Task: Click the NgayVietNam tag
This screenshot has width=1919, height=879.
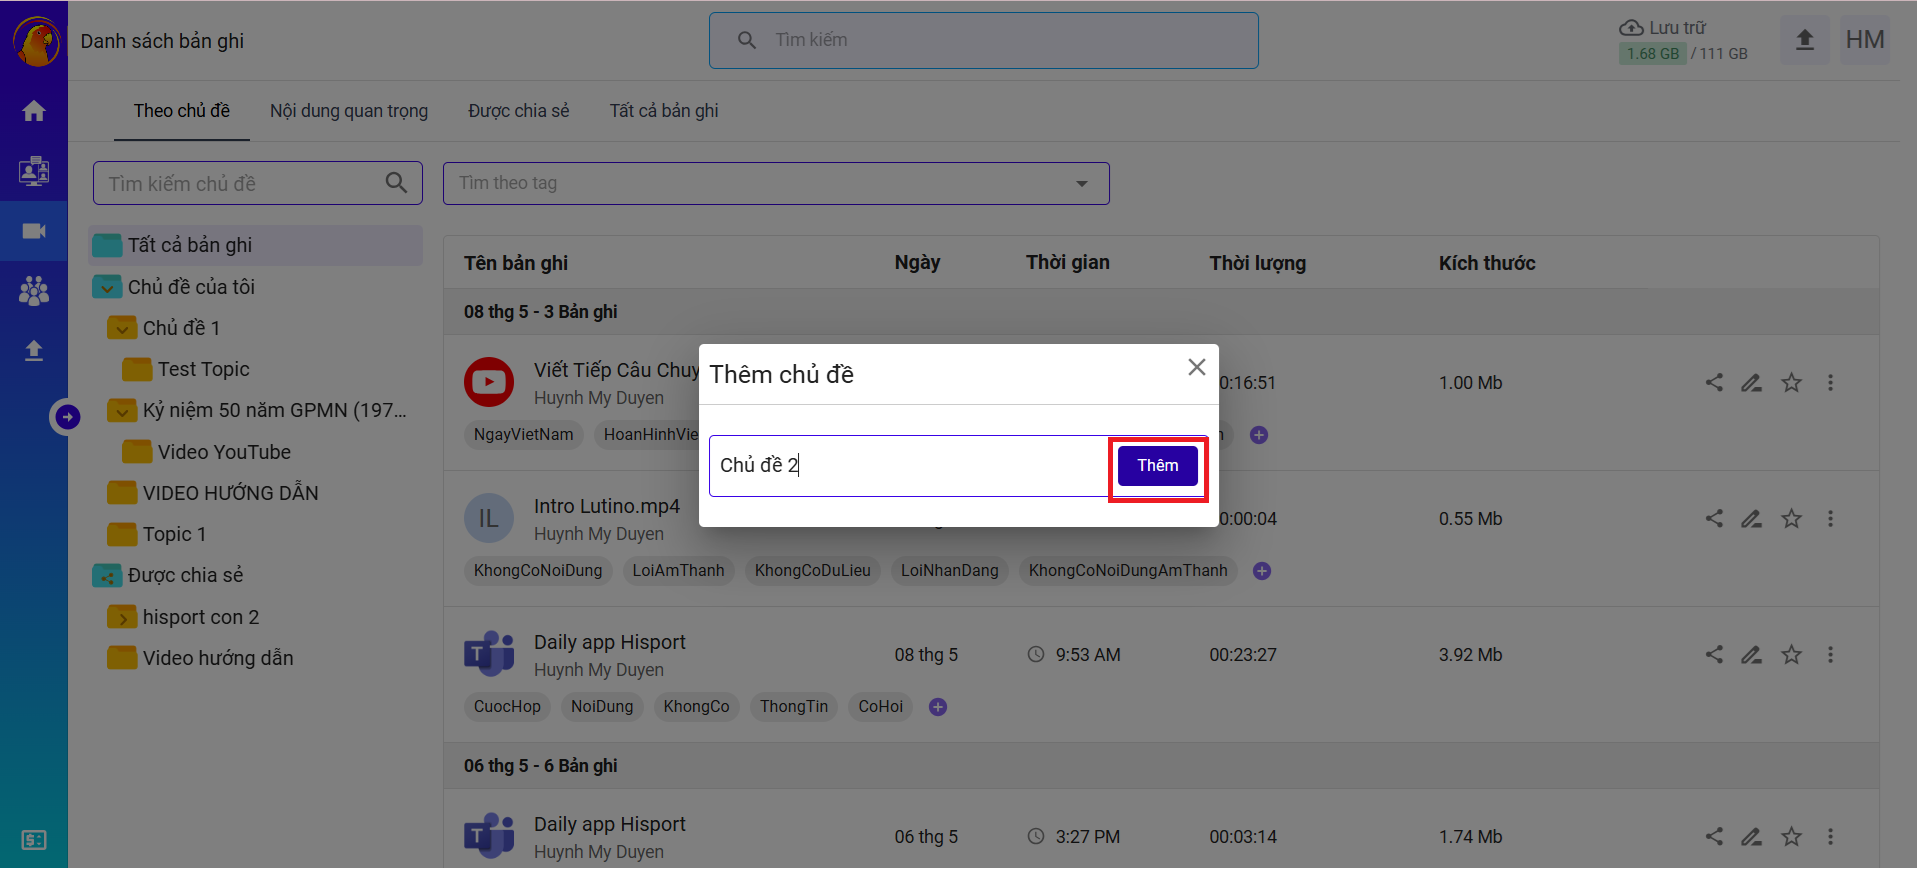Action: tap(524, 435)
